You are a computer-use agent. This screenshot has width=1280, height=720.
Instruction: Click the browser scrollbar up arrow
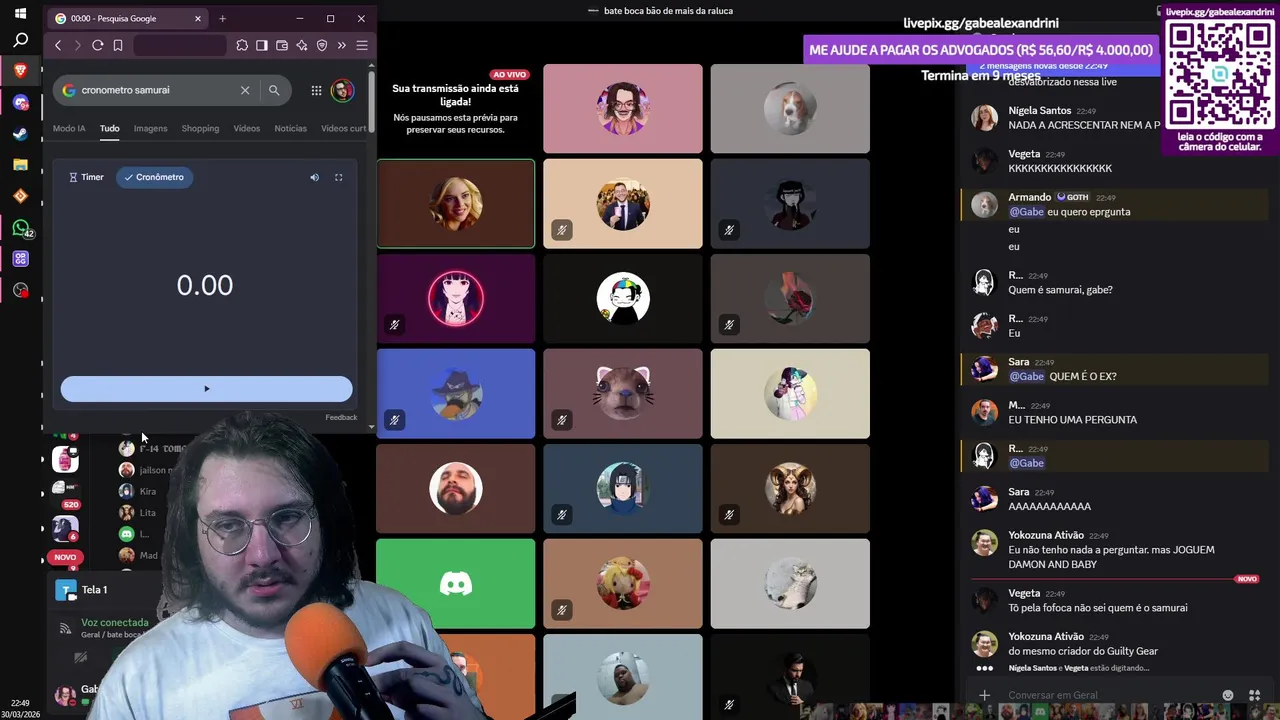pyautogui.click(x=372, y=67)
